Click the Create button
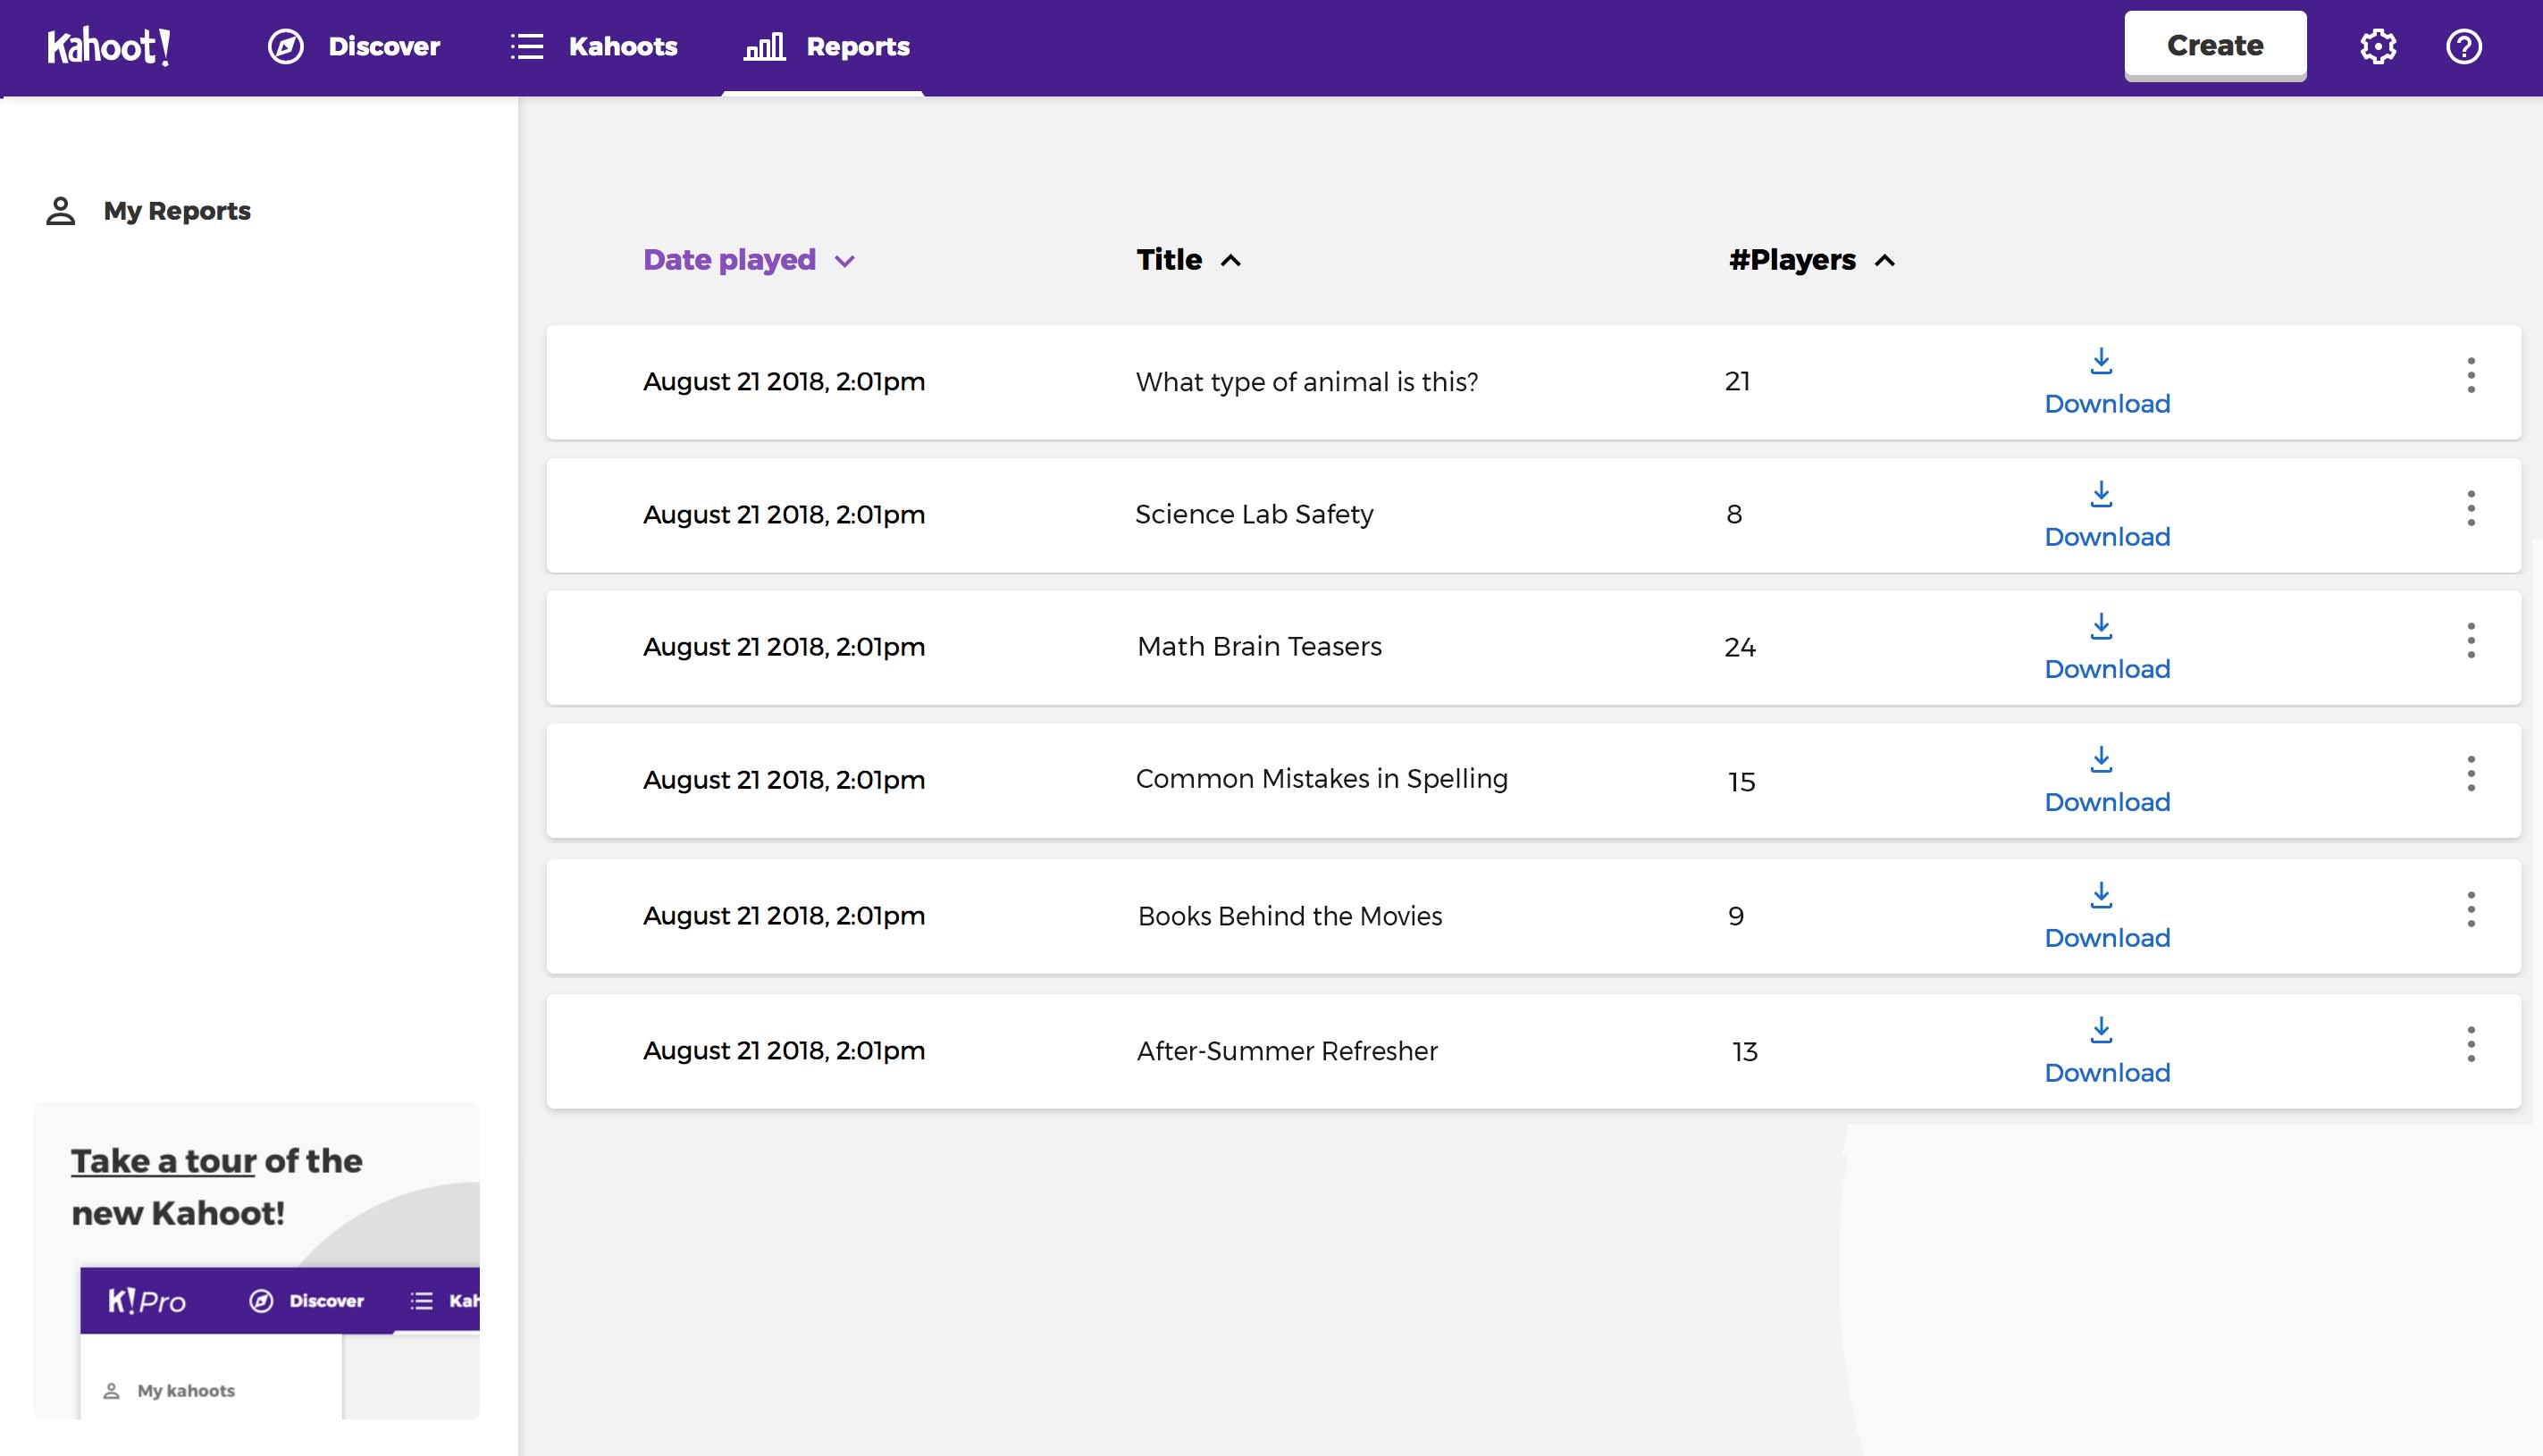Screen dimensions: 2543x1456 (2216, 47)
